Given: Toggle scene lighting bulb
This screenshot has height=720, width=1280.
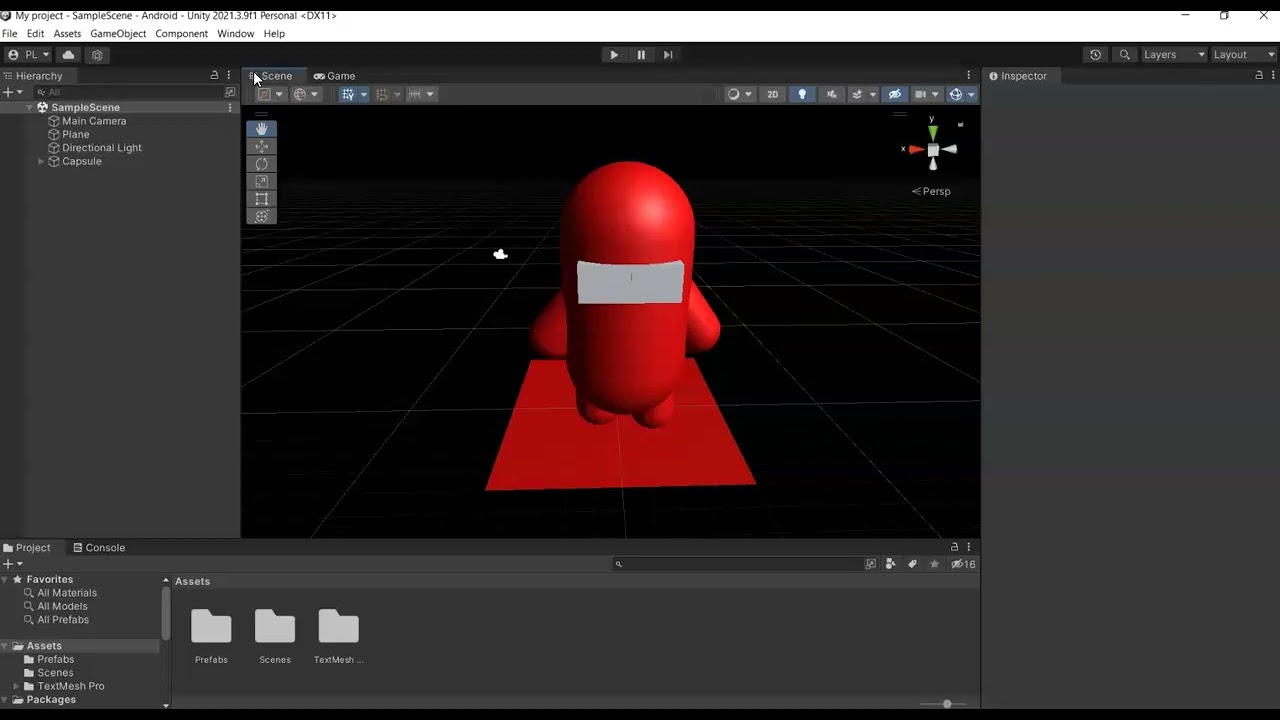Looking at the screenshot, I should pos(801,94).
